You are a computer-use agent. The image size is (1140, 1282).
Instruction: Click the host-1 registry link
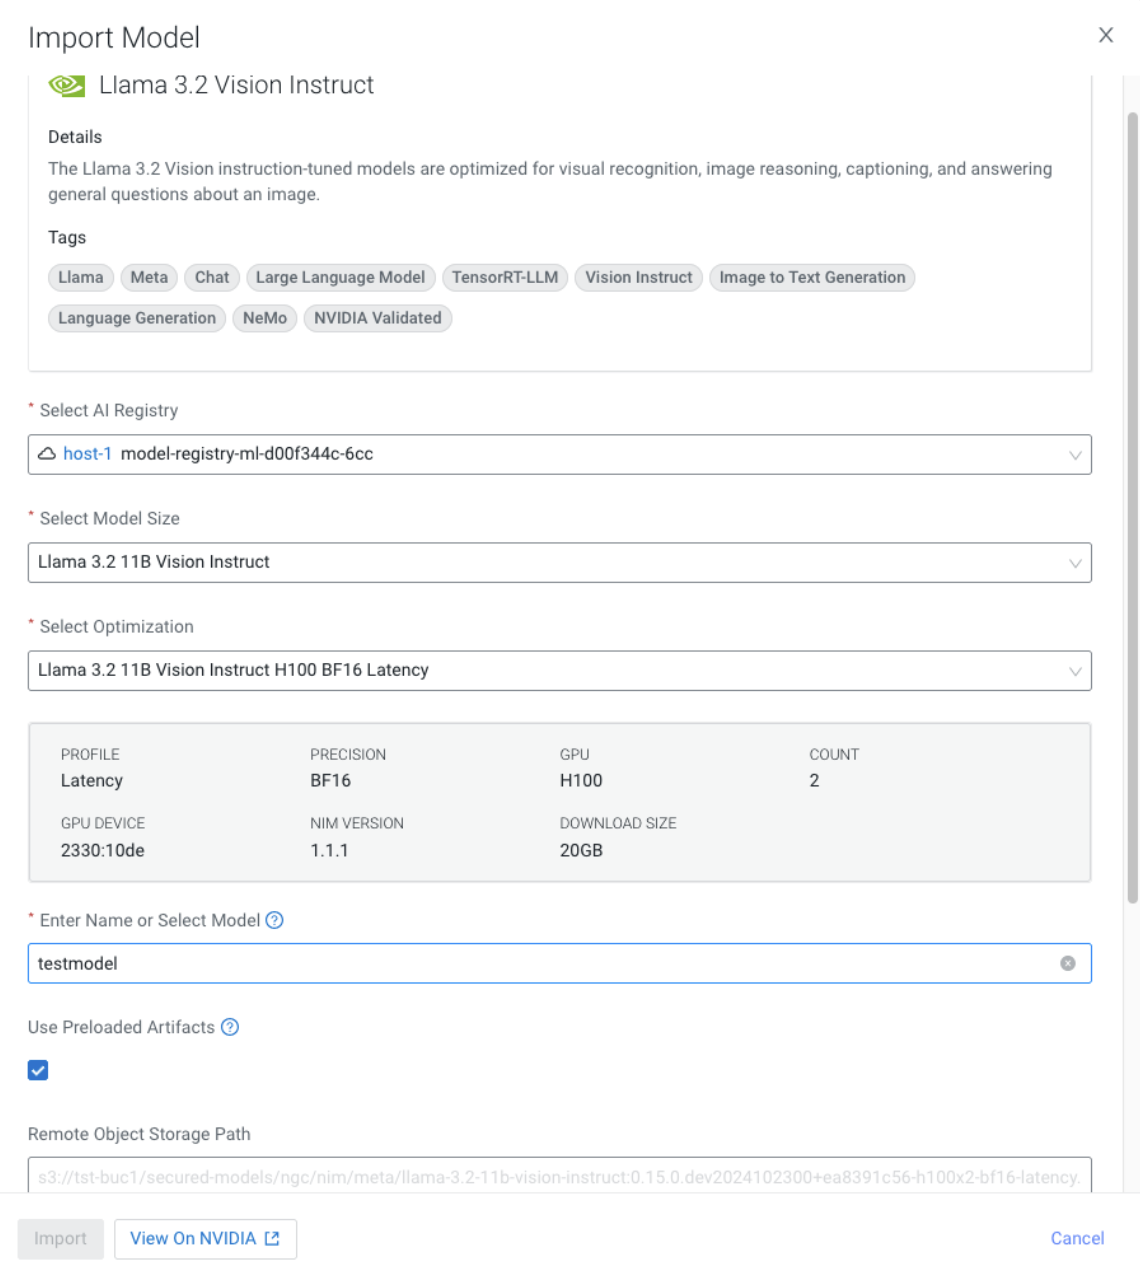click(87, 454)
